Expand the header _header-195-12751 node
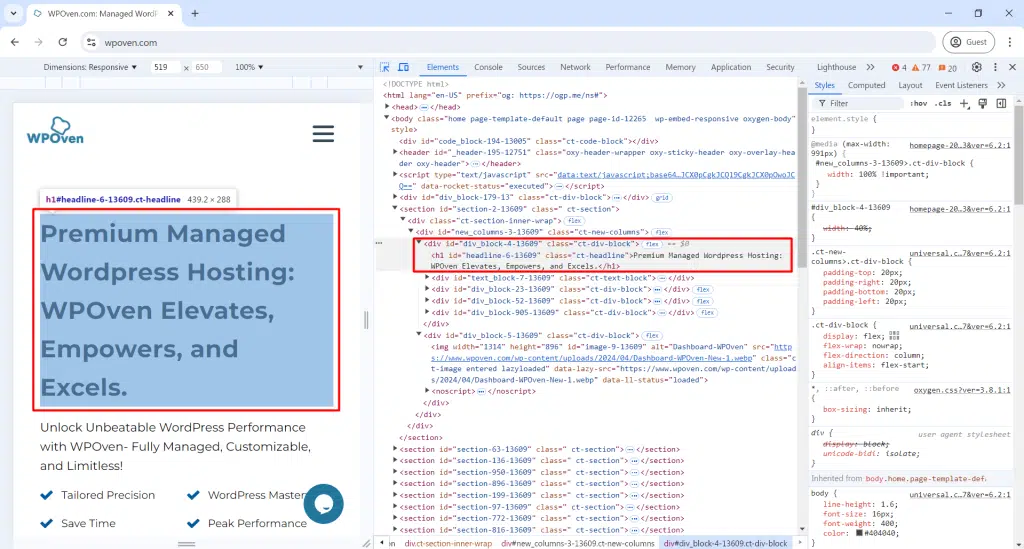The width and height of the screenshot is (1024, 549). coord(395,152)
